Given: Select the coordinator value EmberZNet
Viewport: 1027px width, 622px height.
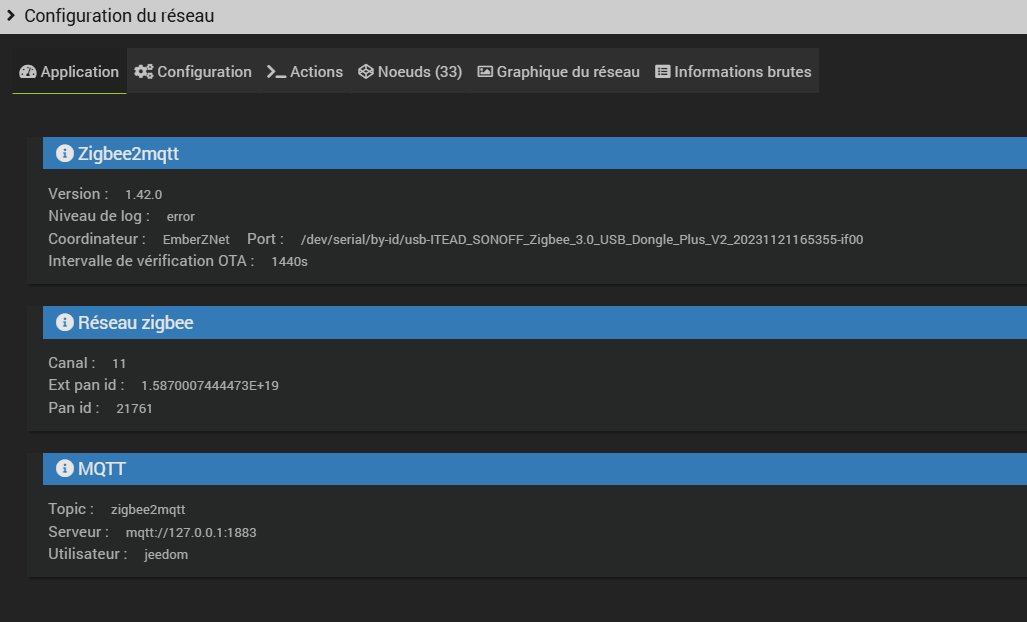Looking at the screenshot, I should tap(196, 240).
